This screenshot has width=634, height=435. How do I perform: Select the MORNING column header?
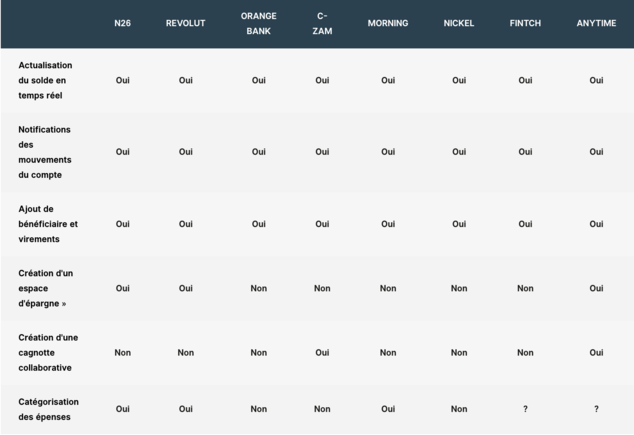click(x=388, y=23)
